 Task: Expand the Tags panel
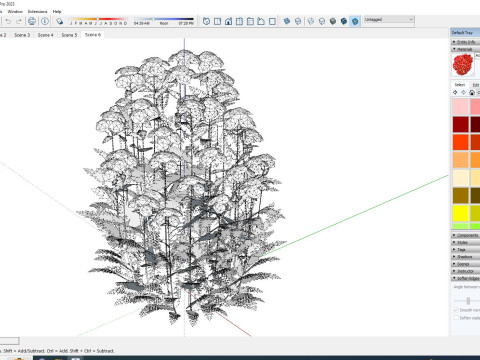(466, 249)
